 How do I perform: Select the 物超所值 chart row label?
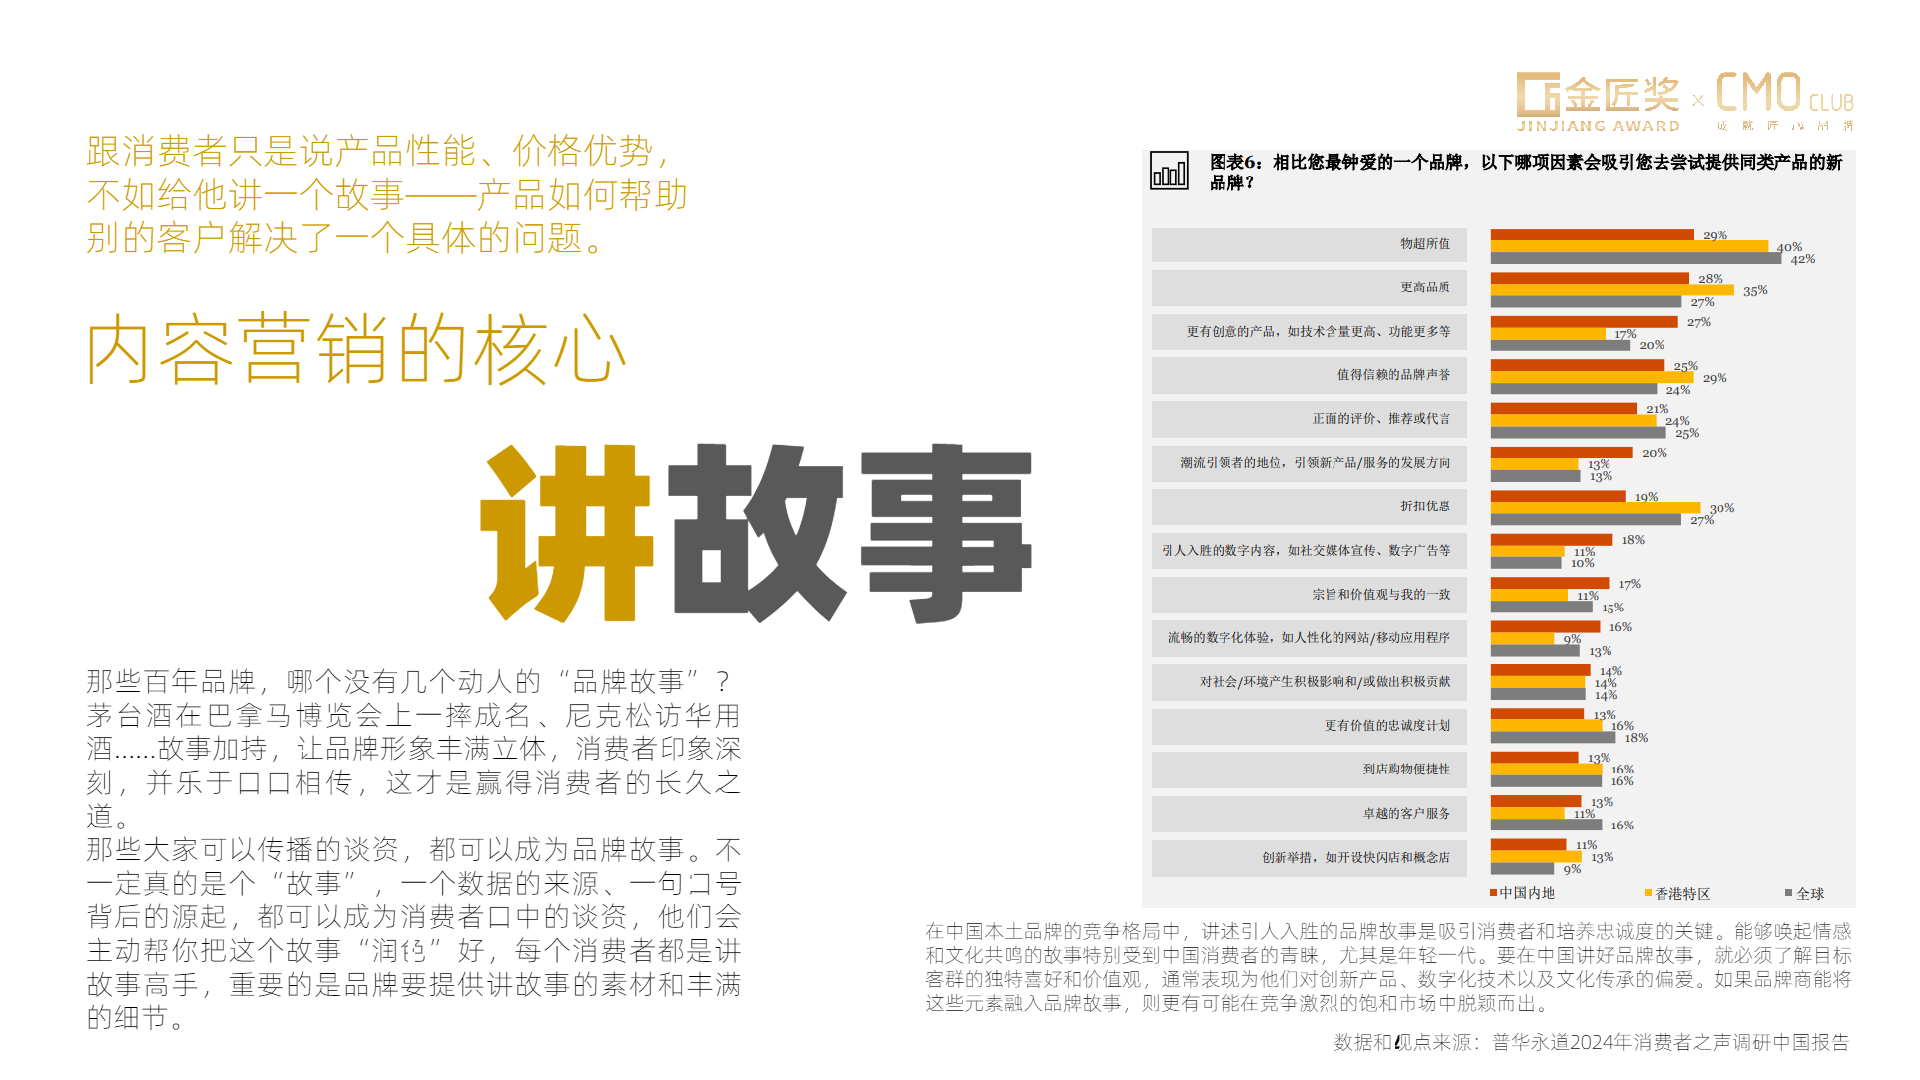pyautogui.click(x=1309, y=245)
